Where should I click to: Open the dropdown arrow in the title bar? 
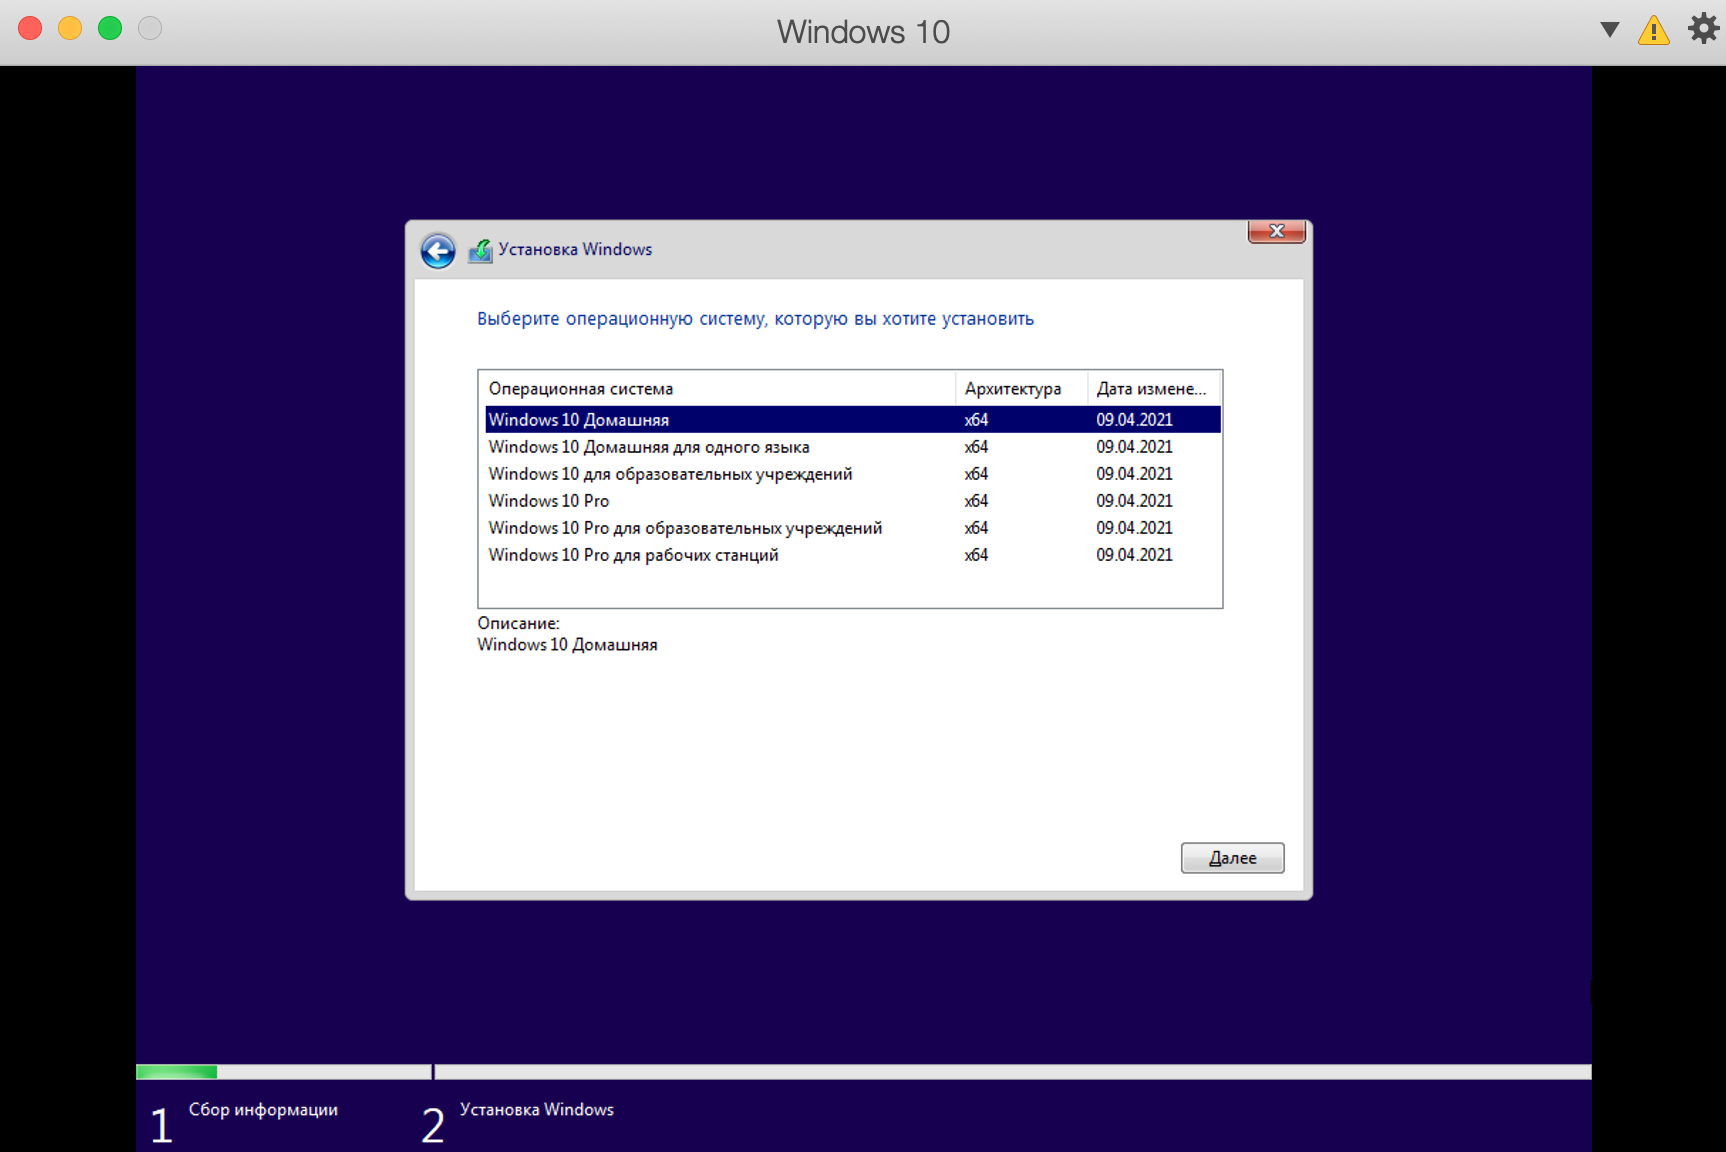[1609, 30]
